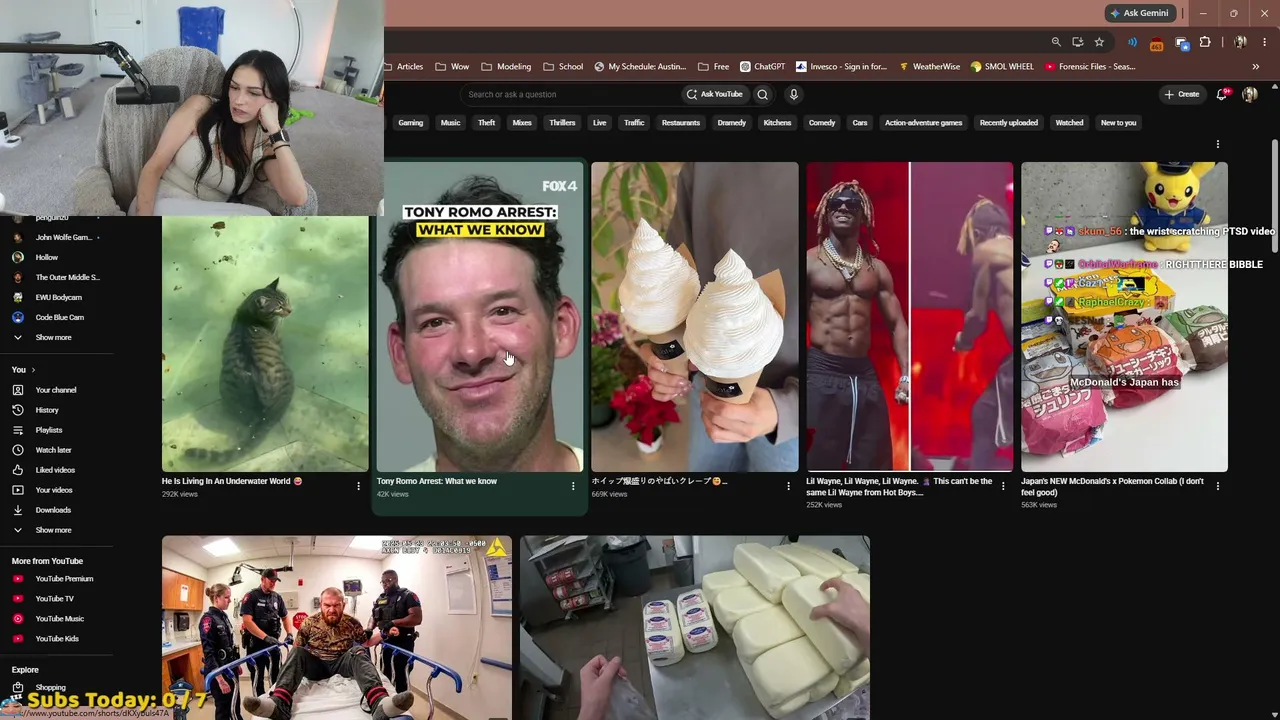
Task: Start voice search with the microphone icon
Action: pyautogui.click(x=794, y=94)
